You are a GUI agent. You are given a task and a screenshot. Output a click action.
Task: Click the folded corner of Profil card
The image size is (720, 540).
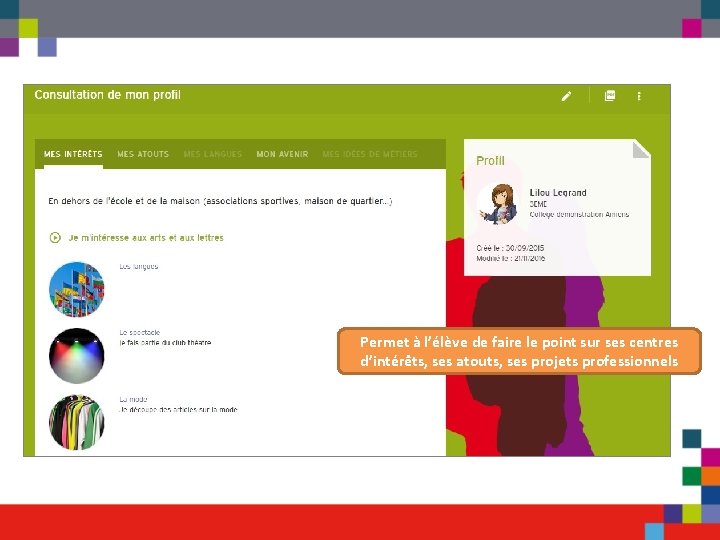(641, 149)
